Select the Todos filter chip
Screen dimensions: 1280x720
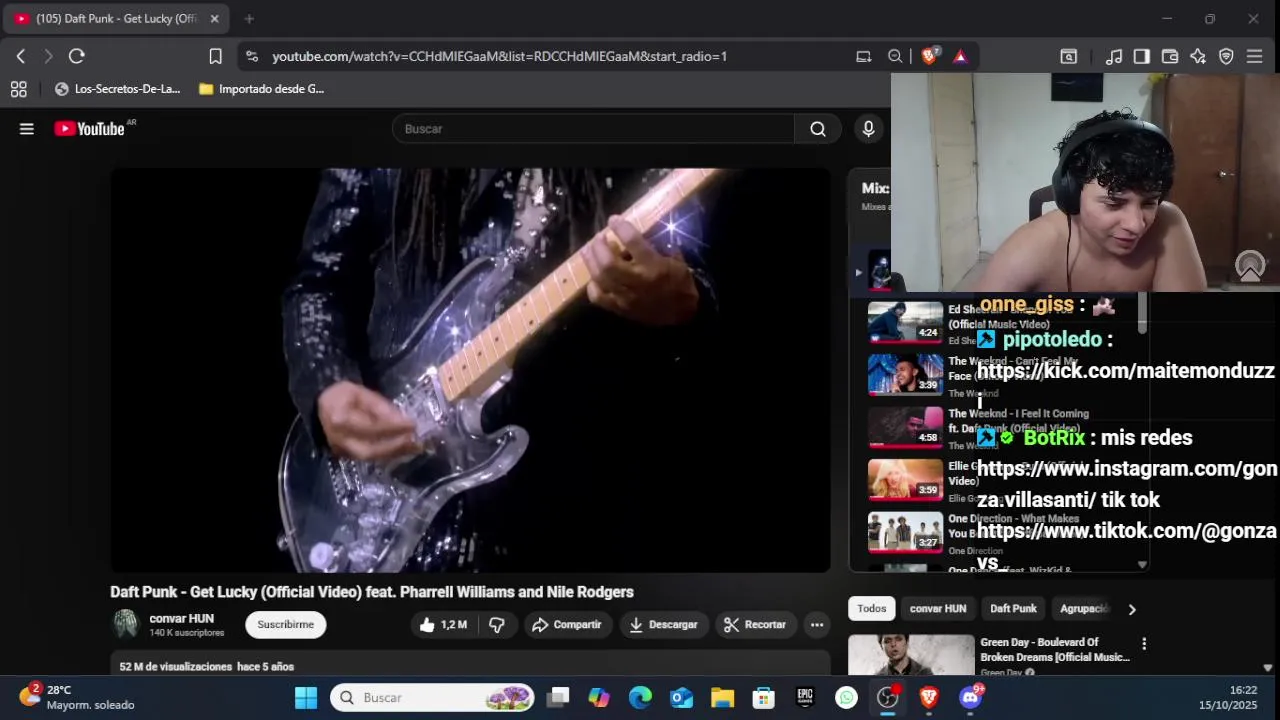(871, 608)
